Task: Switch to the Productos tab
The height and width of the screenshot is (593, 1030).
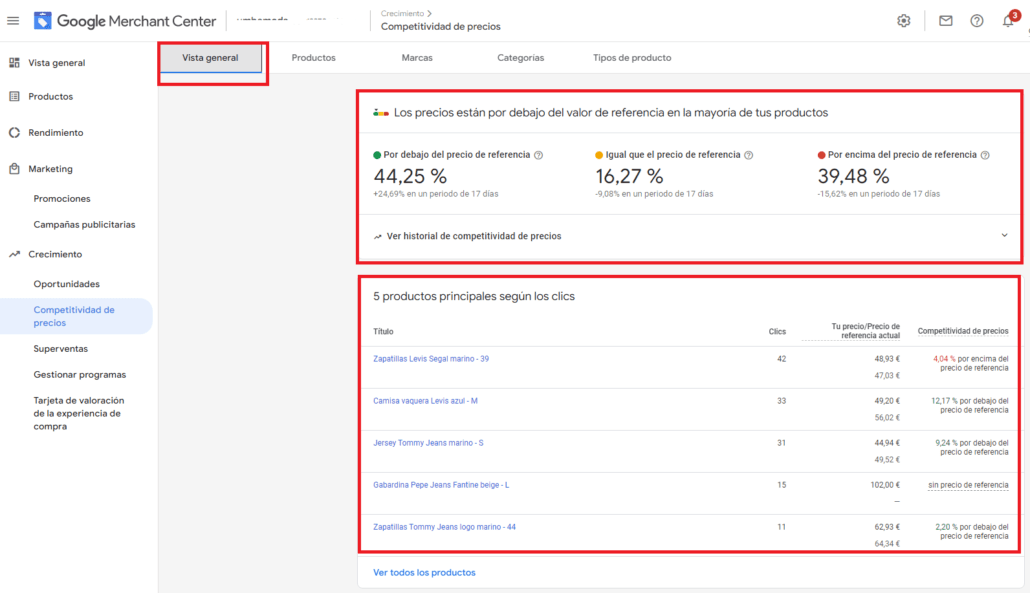Action: point(313,58)
